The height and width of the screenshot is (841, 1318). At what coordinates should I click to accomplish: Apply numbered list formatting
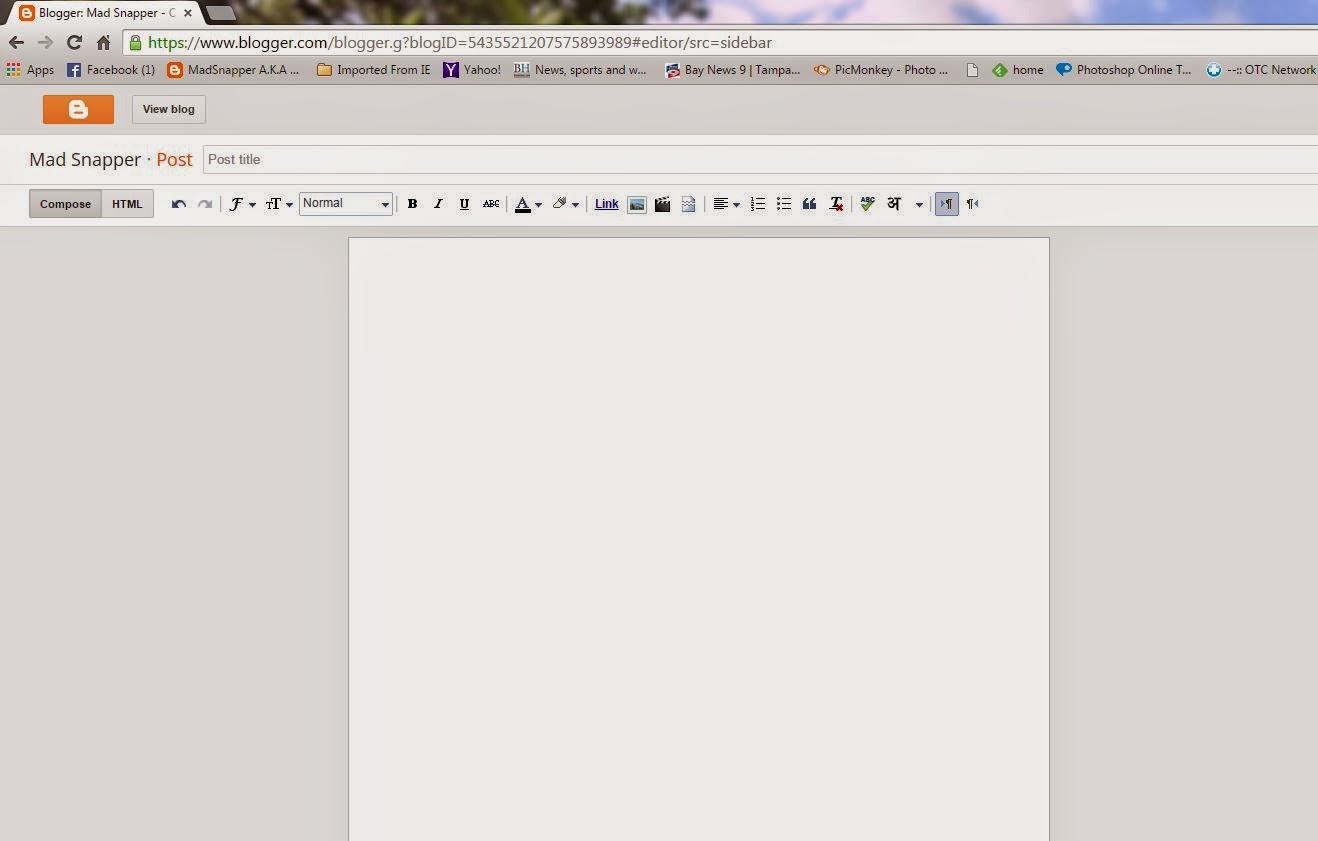[x=758, y=204]
